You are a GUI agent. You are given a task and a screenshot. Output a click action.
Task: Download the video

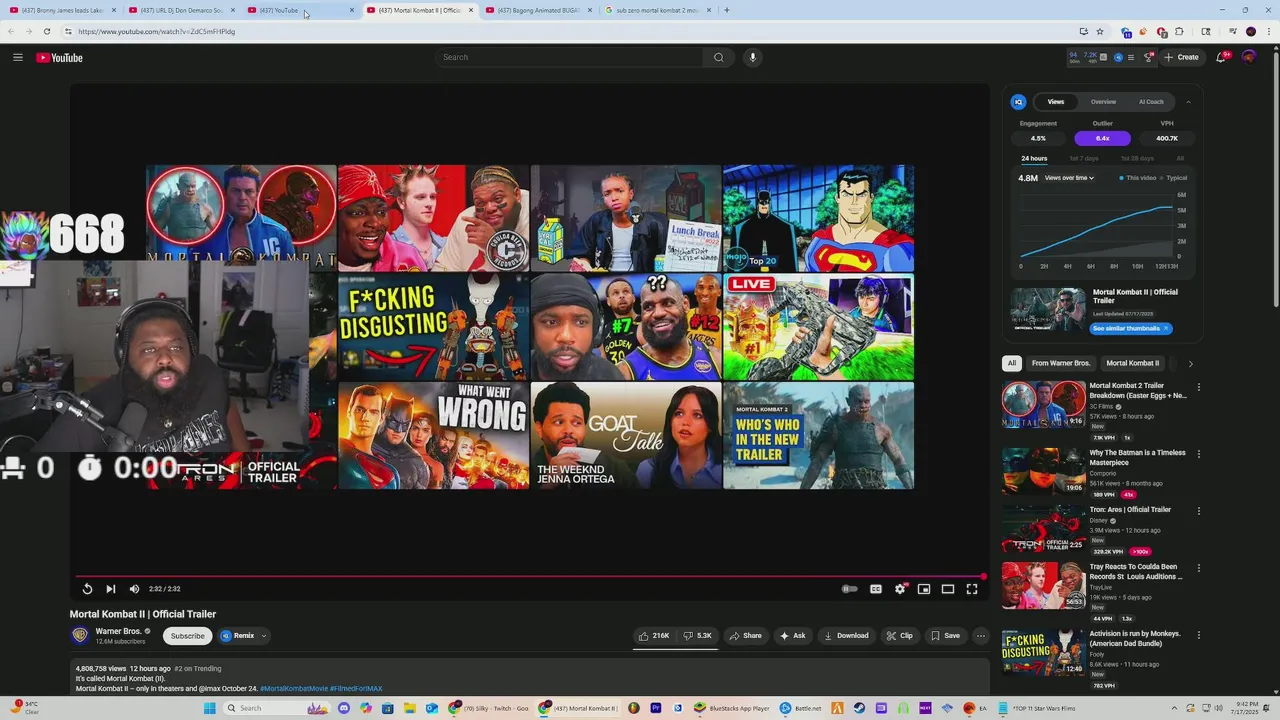(x=846, y=635)
